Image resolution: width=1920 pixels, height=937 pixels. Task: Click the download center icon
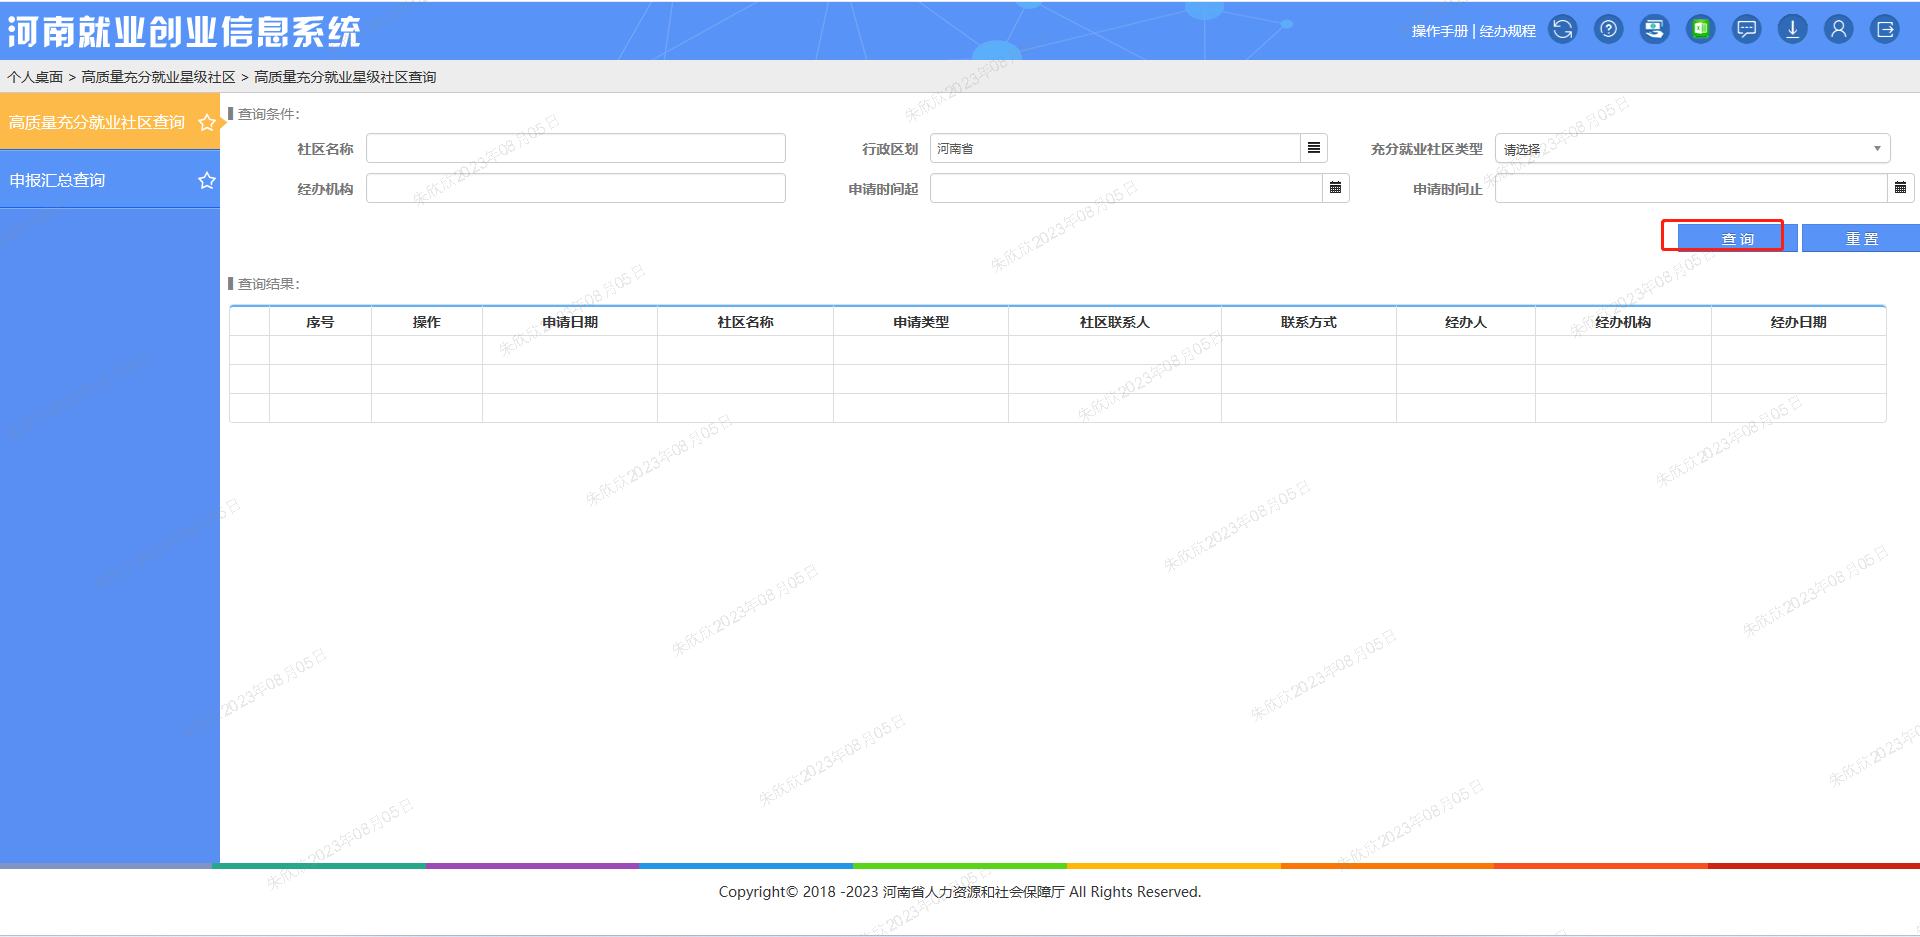tap(1792, 29)
